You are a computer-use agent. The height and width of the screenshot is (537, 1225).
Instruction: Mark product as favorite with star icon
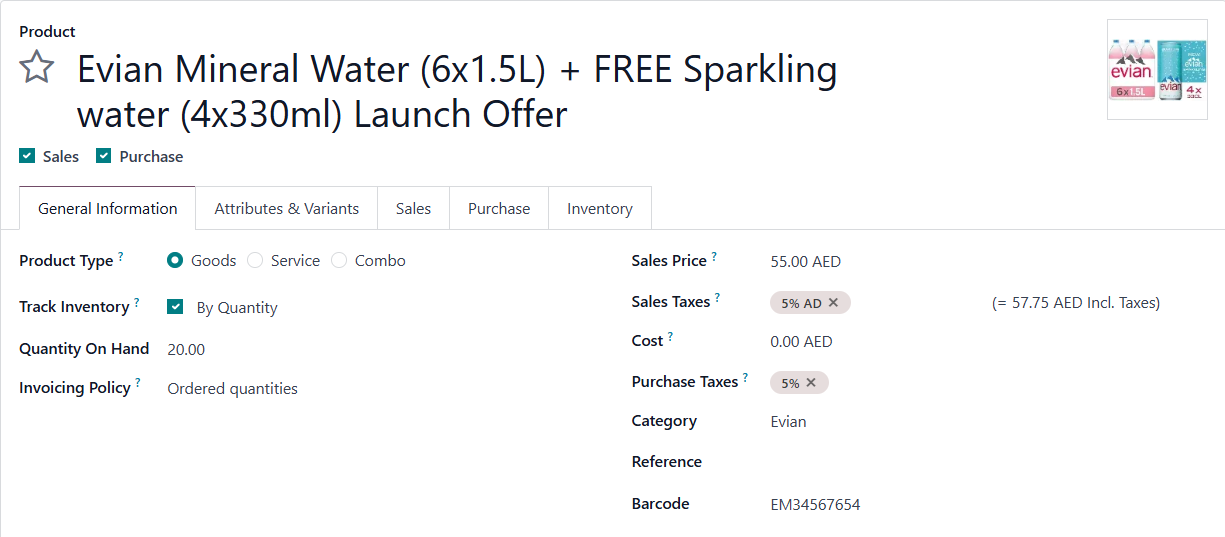(x=37, y=69)
